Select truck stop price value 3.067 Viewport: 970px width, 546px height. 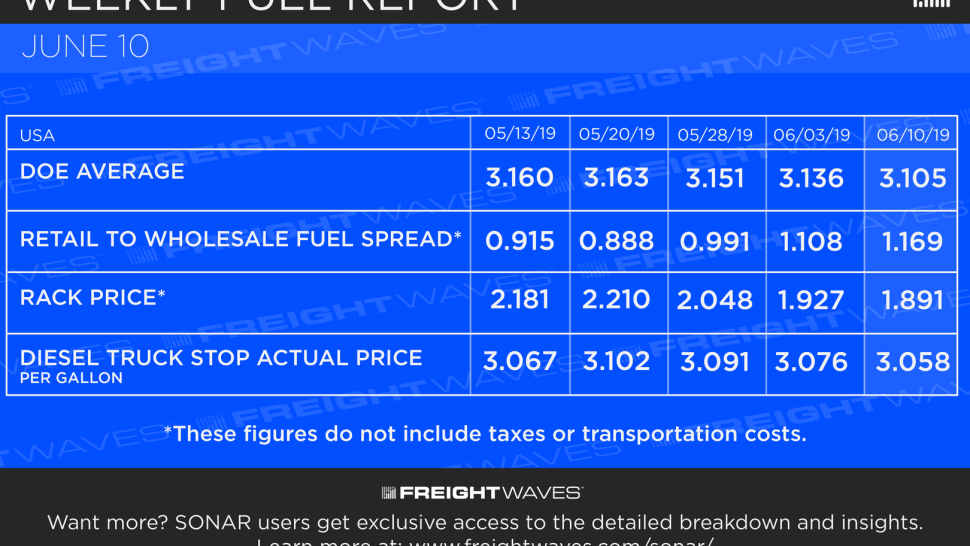[520, 361]
